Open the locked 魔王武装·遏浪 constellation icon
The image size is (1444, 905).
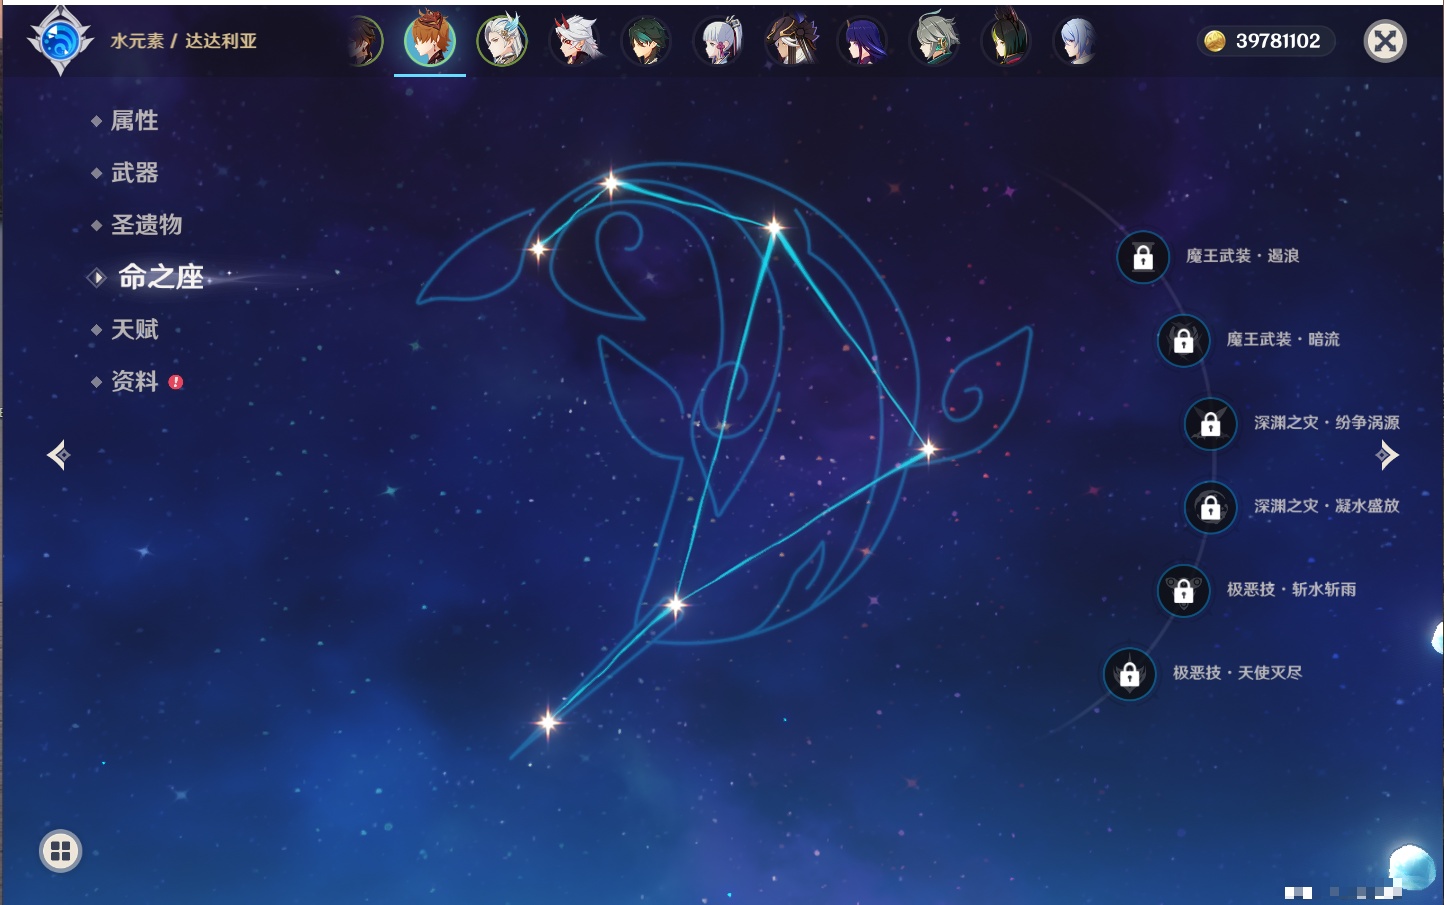(x=1143, y=257)
